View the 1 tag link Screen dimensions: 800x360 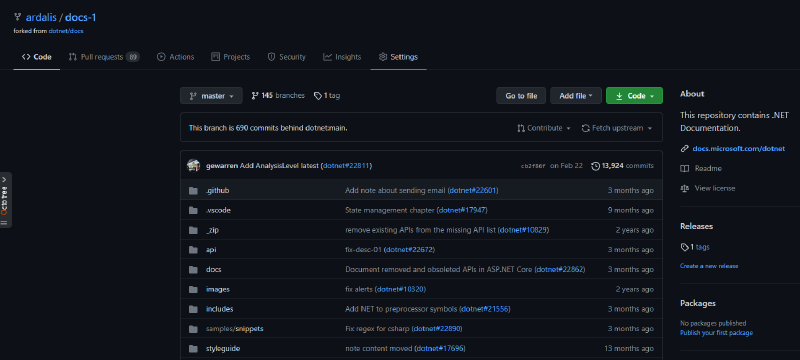click(327, 96)
